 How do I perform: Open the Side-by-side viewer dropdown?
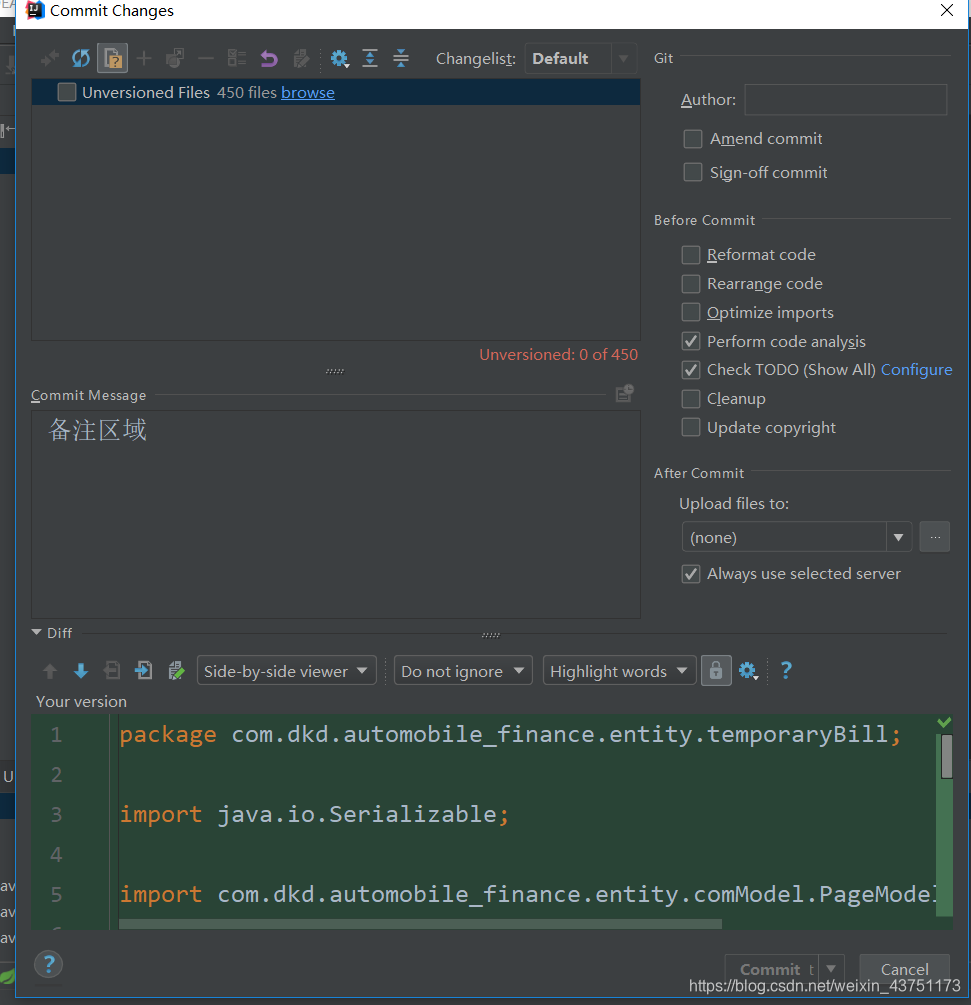tap(286, 671)
